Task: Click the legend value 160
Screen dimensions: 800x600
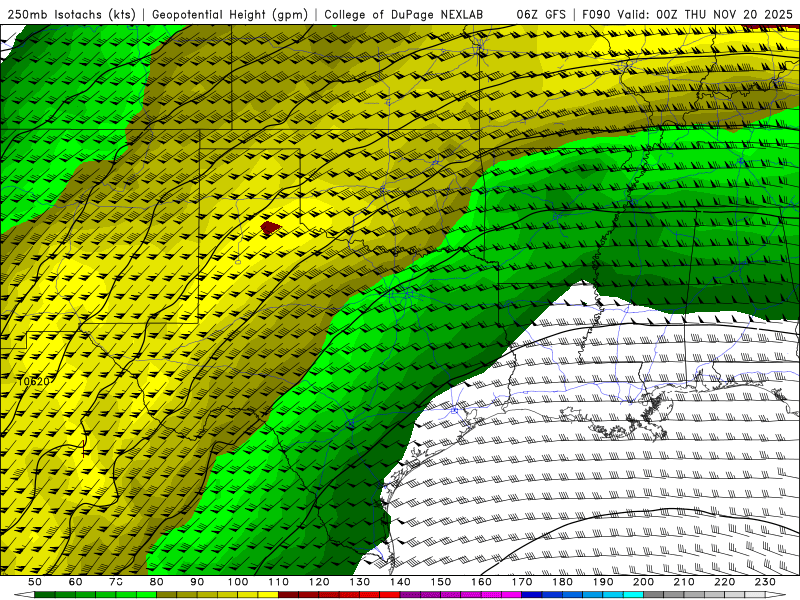Action: tap(481, 582)
